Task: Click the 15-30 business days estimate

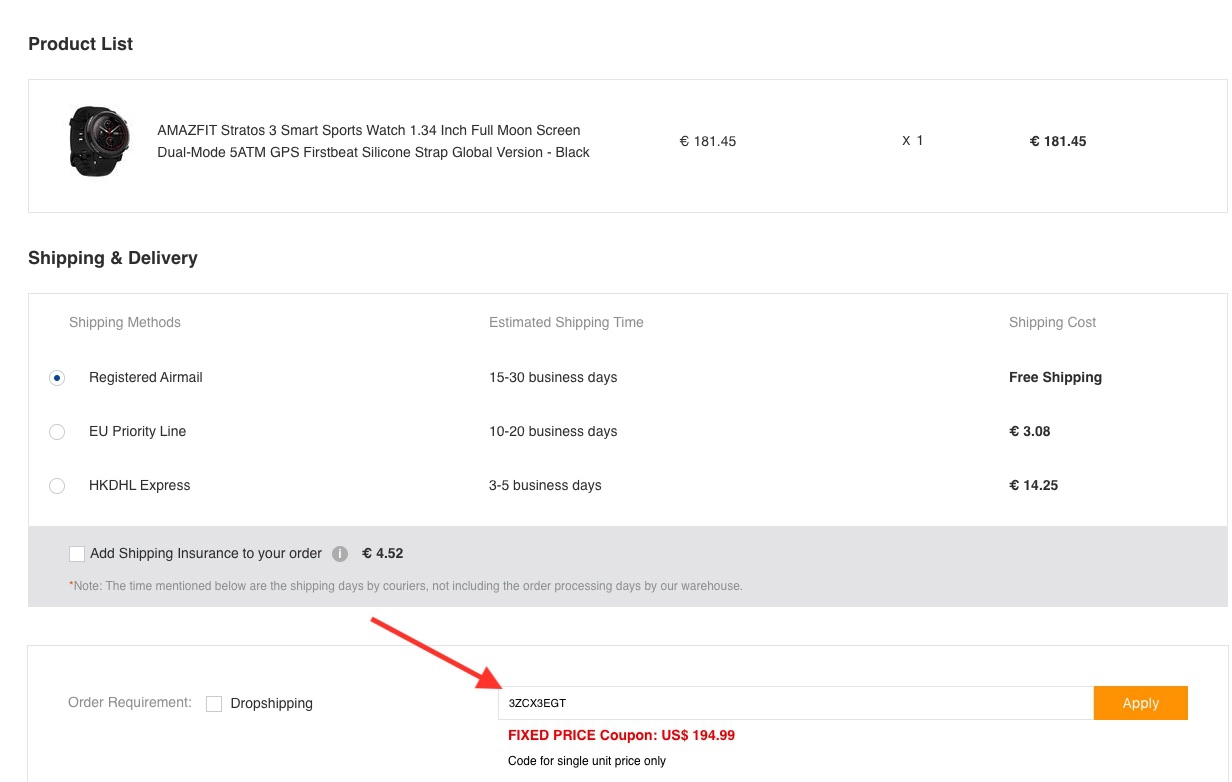Action: 553,377
